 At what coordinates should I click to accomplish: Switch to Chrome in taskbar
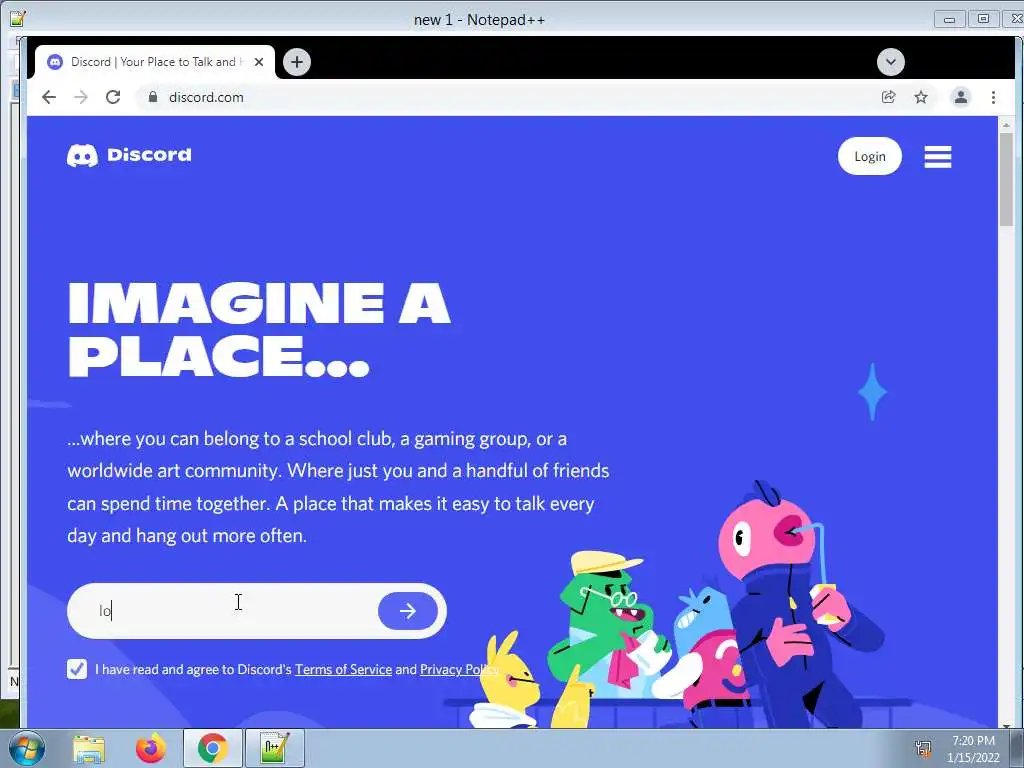point(213,748)
